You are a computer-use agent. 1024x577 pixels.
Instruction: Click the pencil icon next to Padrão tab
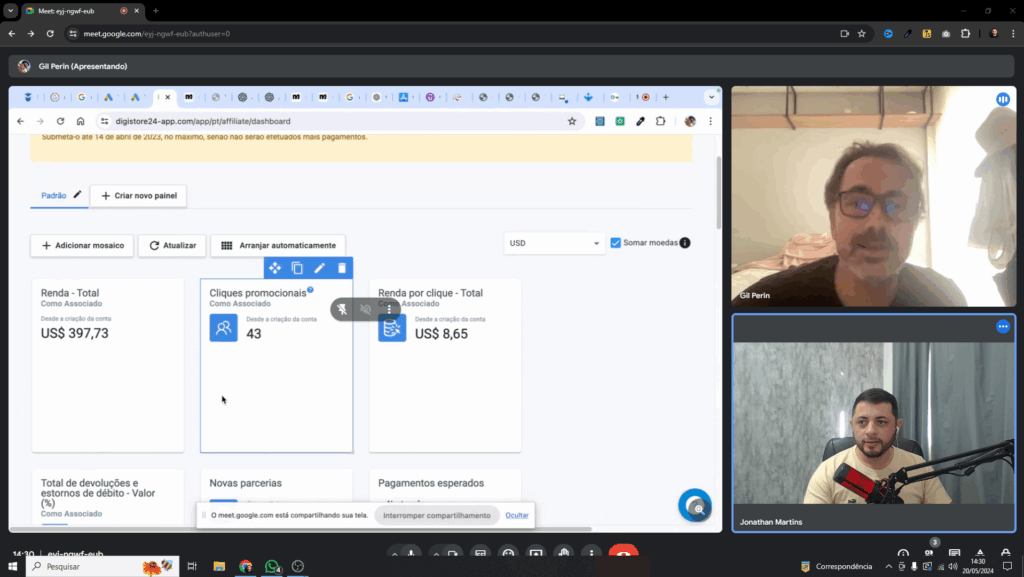[78, 195]
